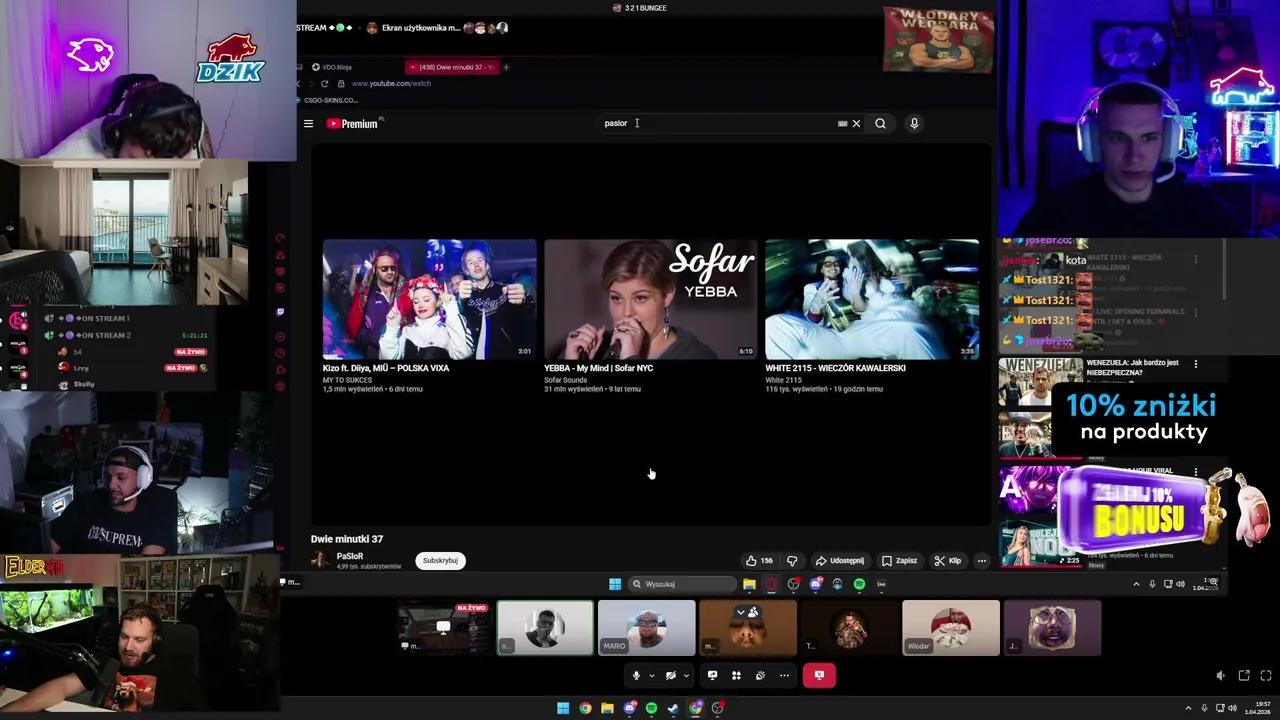
Task: Open options menu for WENEZUELA suggested video
Action: (x=1195, y=364)
